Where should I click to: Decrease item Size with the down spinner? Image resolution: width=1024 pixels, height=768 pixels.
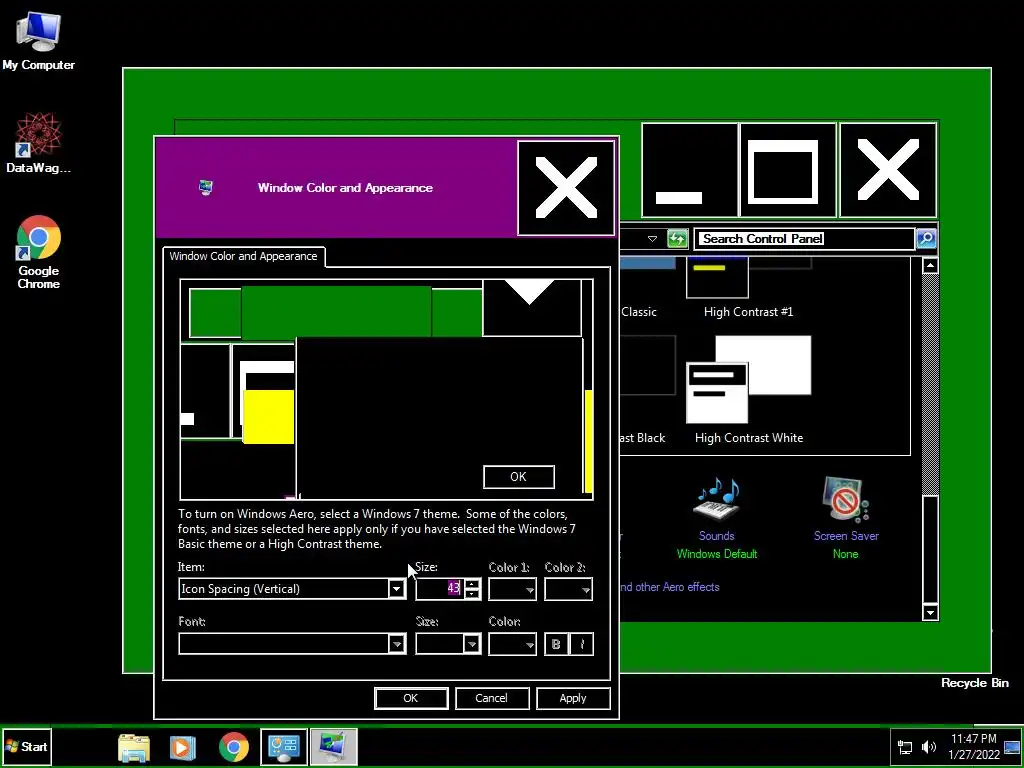pos(472,594)
